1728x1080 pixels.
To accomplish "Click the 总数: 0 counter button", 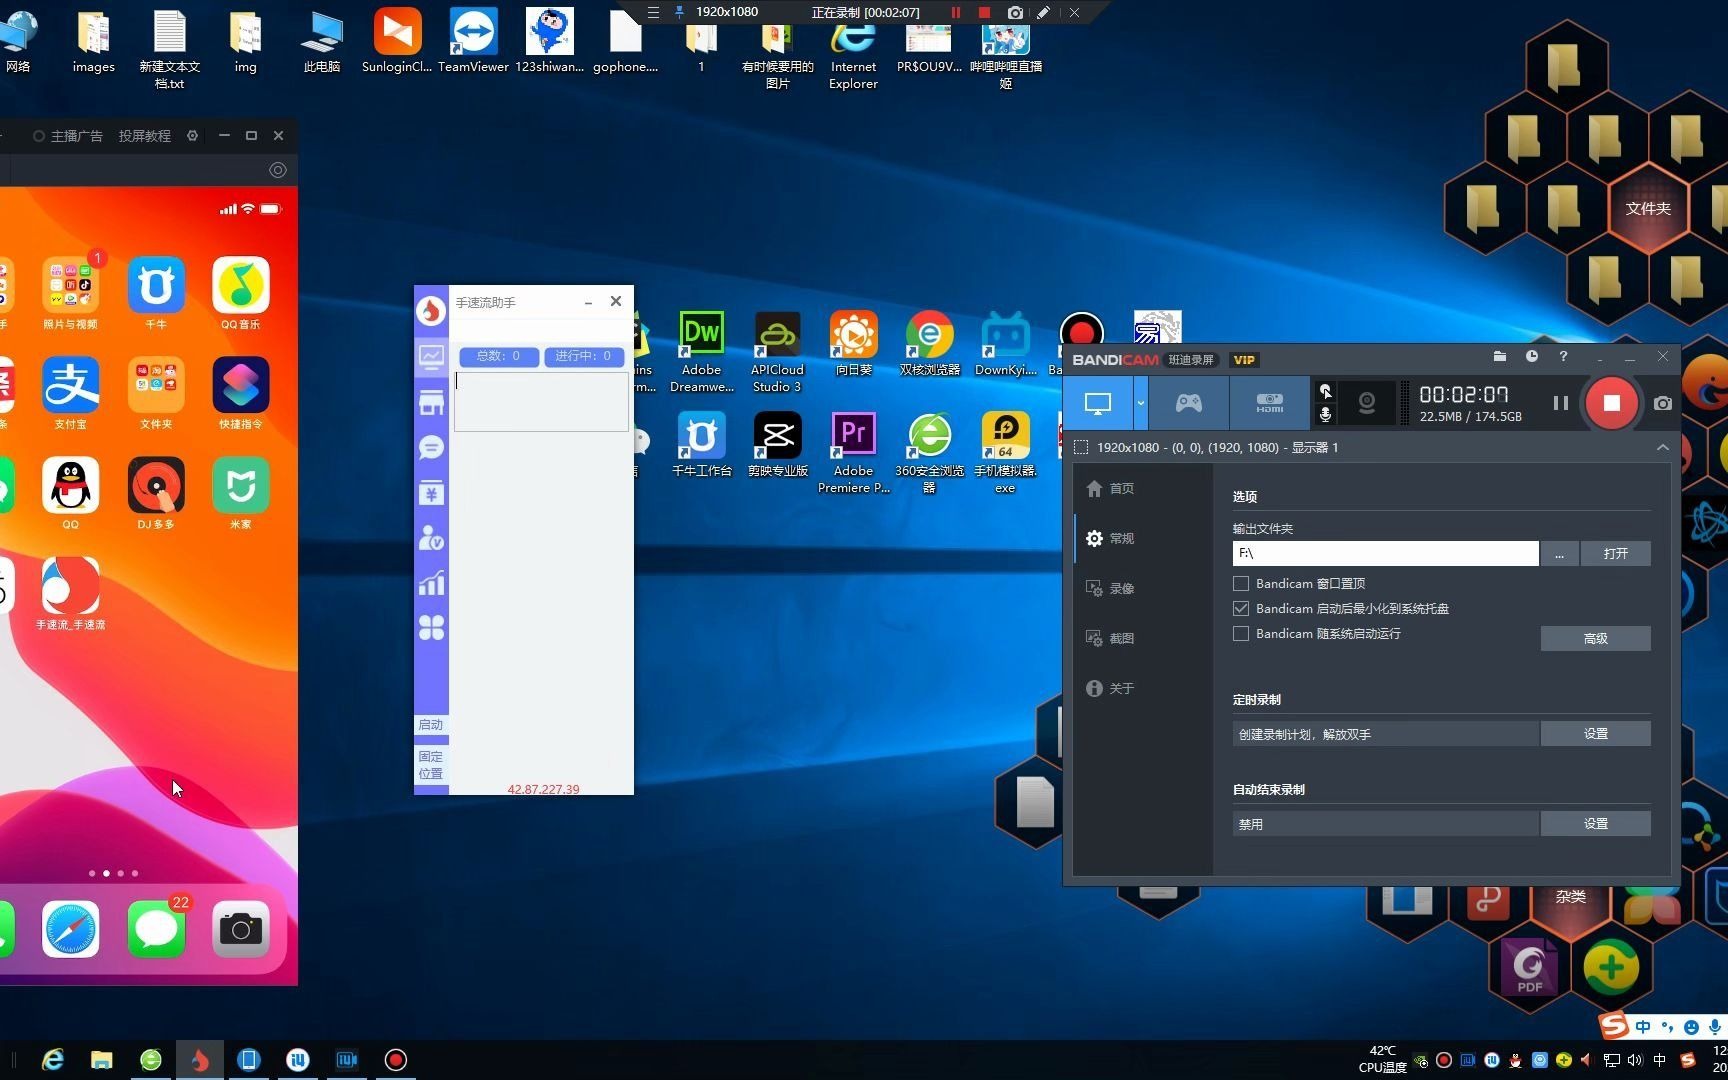I will (498, 356).
